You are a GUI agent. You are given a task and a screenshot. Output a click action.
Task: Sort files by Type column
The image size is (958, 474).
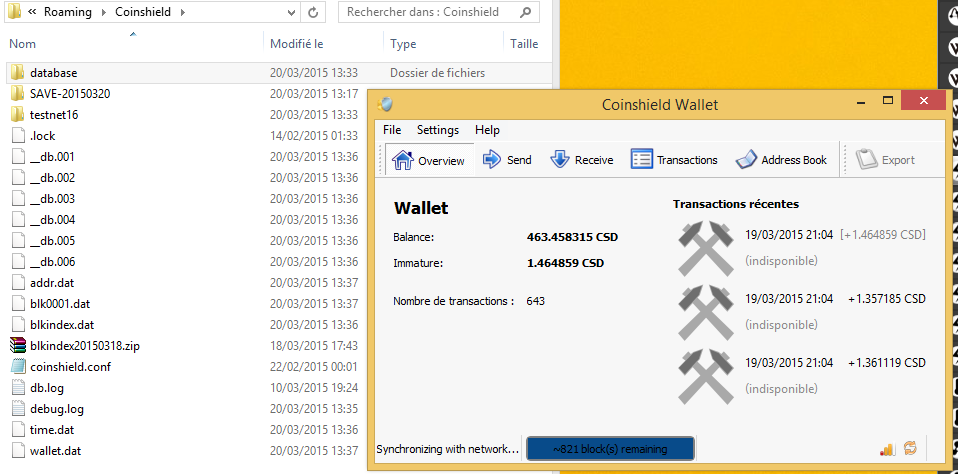[x=403, y=44]
